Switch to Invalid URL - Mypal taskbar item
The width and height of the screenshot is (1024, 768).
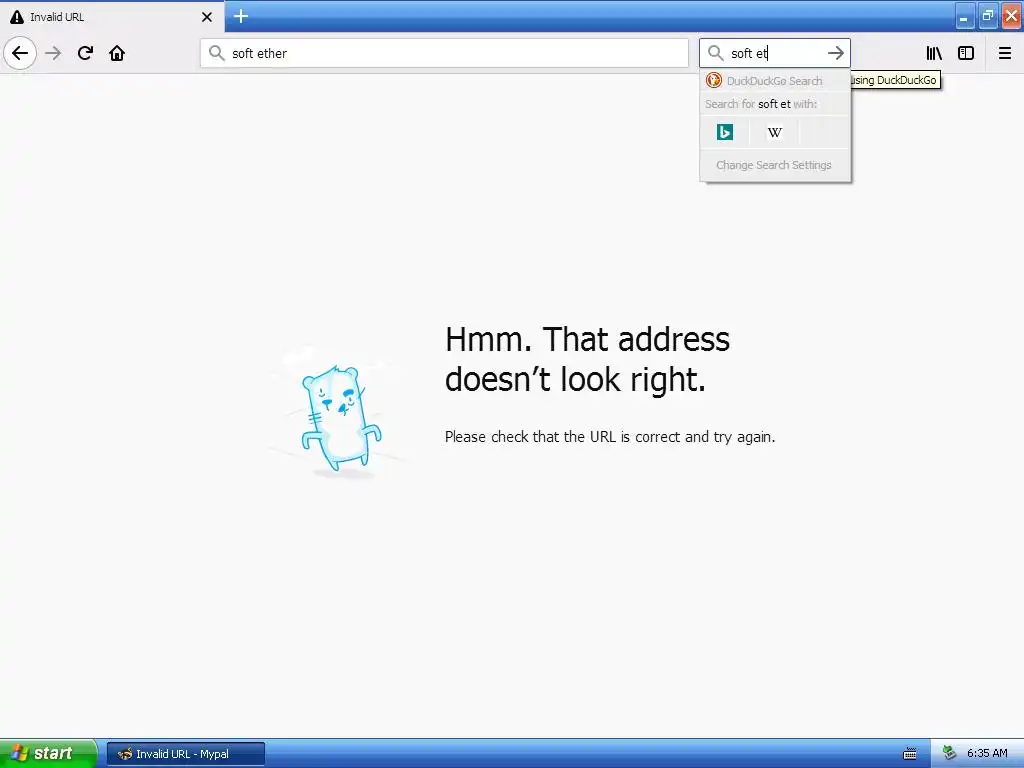click(185, 754)
